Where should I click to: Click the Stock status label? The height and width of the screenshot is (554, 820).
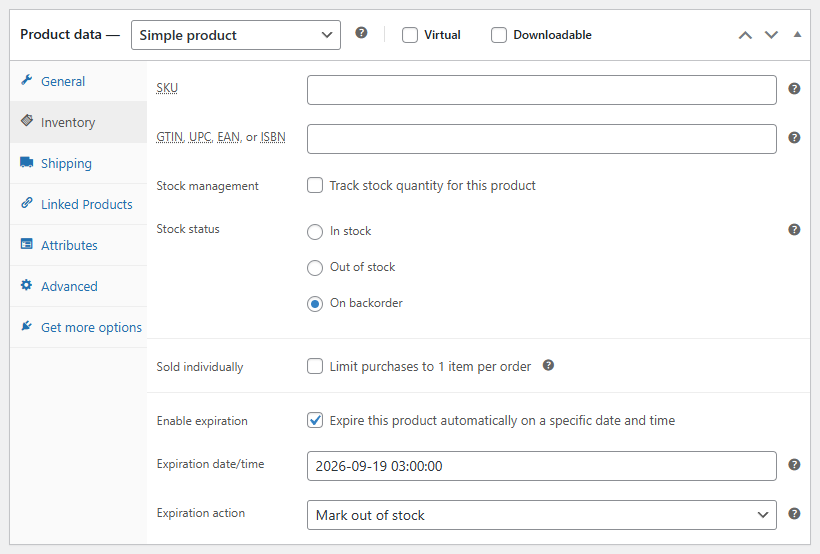[x=188, y=229]
